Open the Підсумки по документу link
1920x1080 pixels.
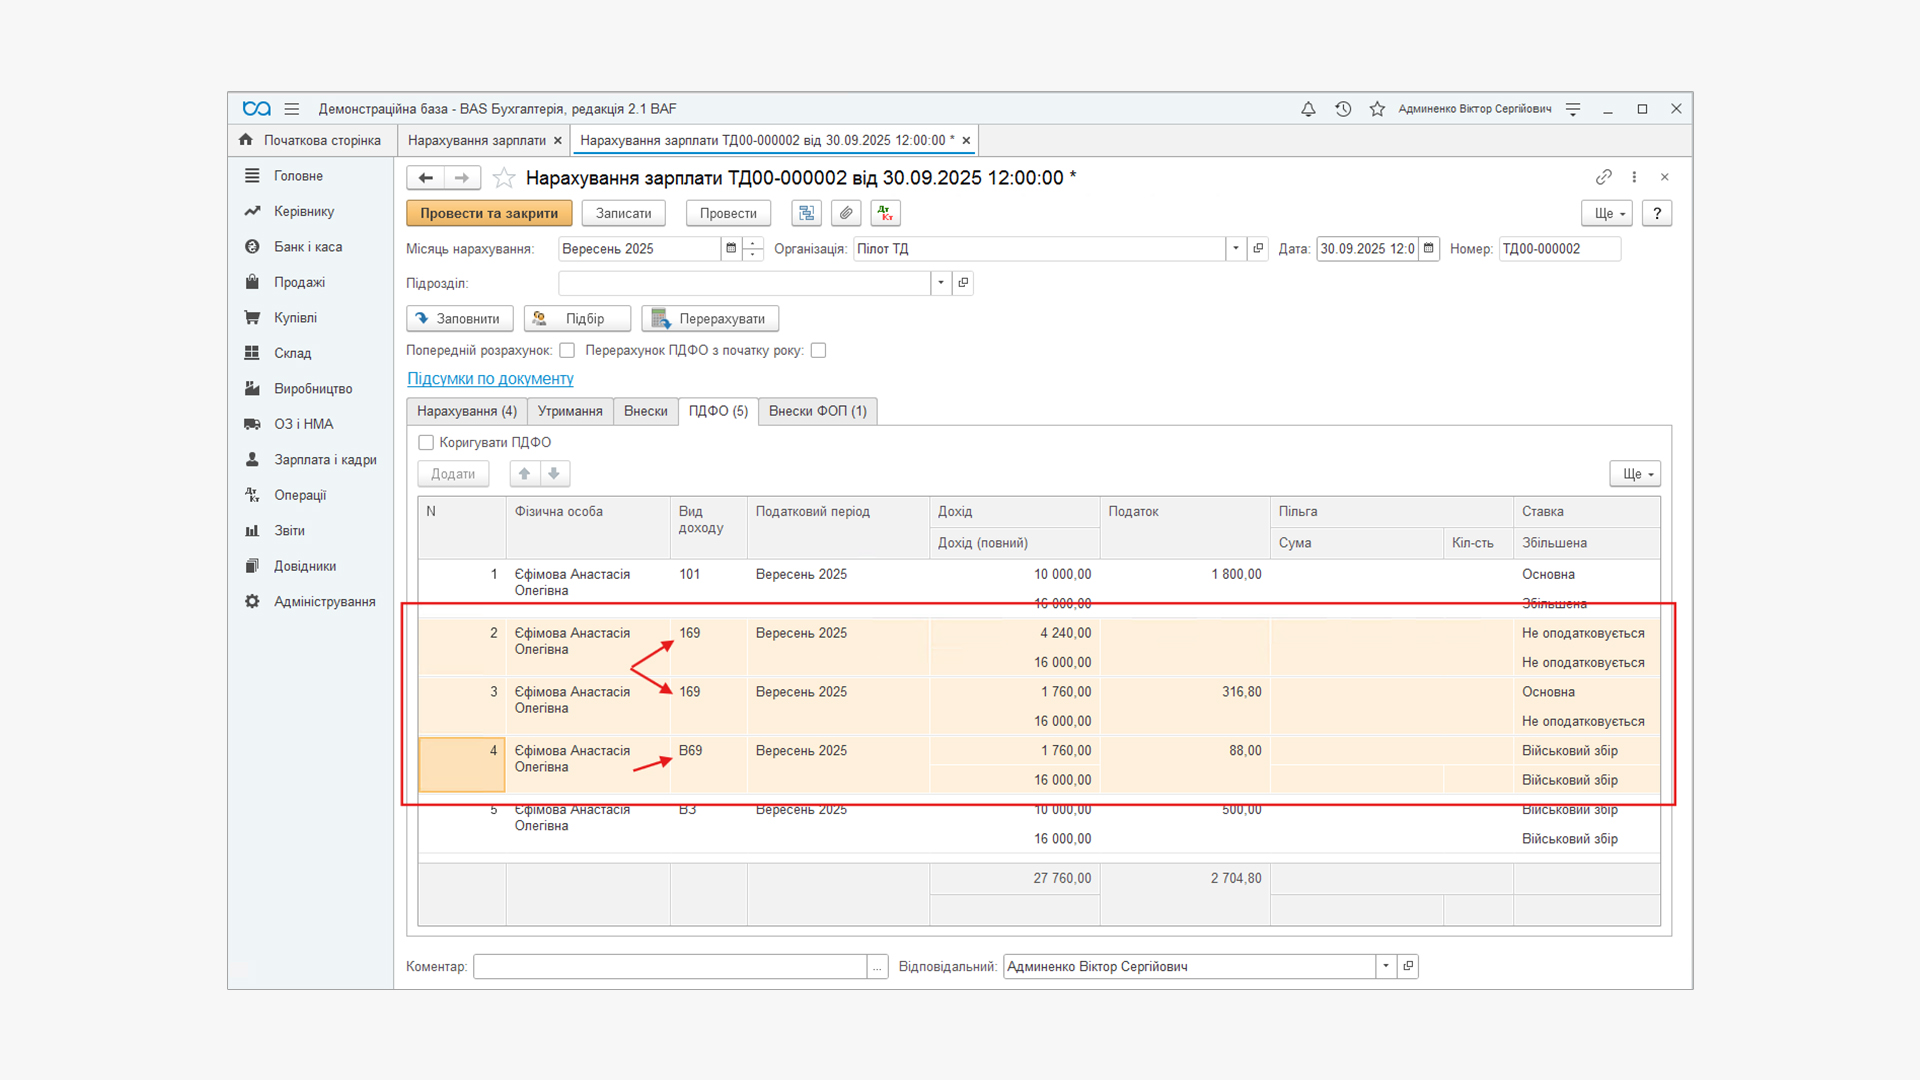(x=490, y=379)
